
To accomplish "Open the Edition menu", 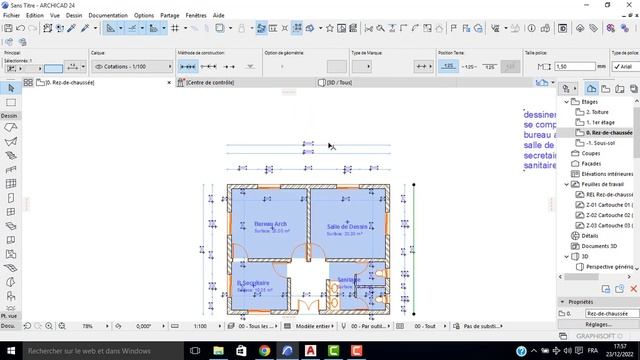I will pos(35,16).
